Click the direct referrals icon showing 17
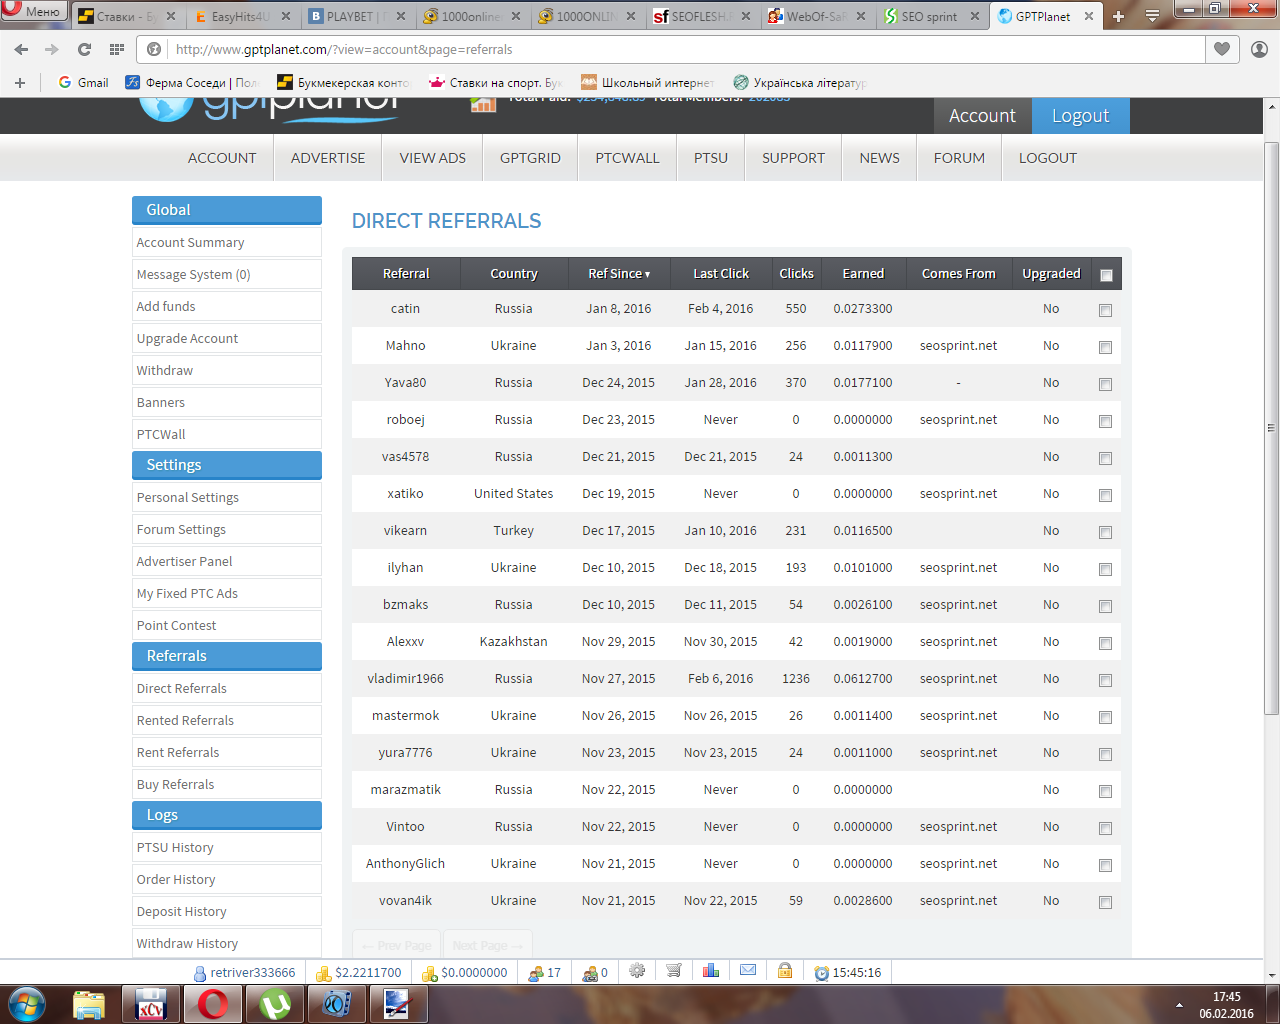Screen dimensions: 1280x1024 point(537,972)
